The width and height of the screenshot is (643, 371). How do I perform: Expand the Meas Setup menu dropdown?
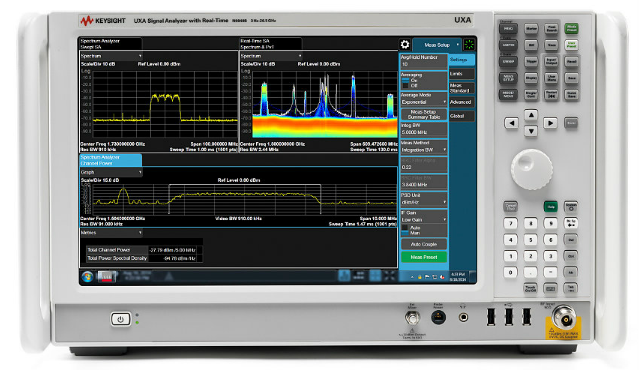pyautogui.click(x=437, y=45)
